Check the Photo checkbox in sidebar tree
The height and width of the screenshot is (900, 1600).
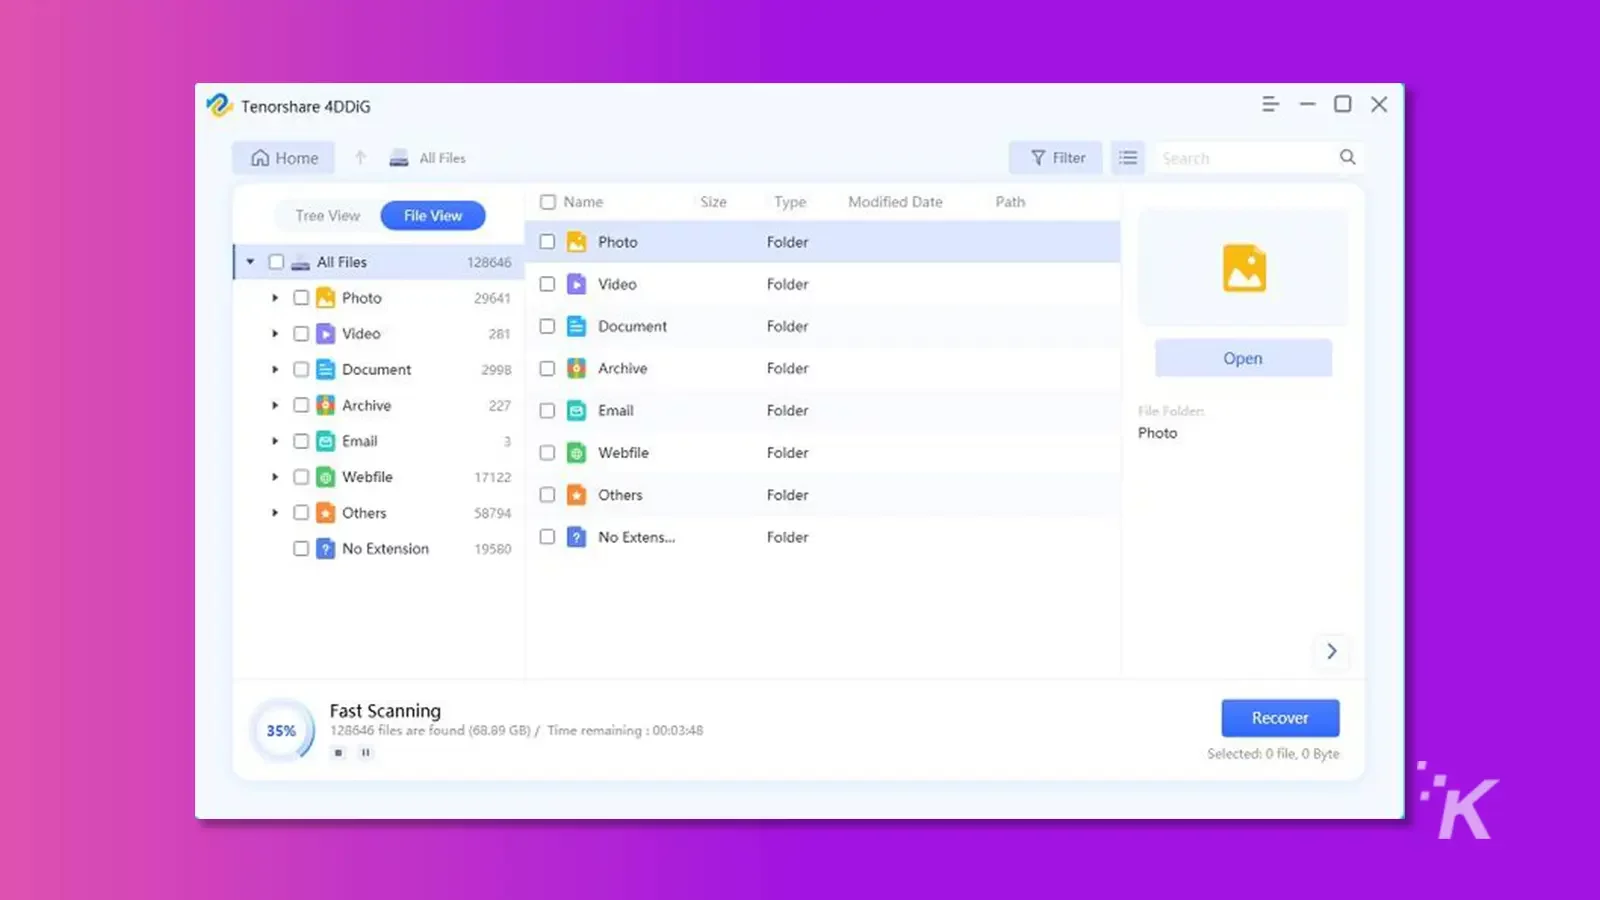pyautogui.click(x=301, y=298)
